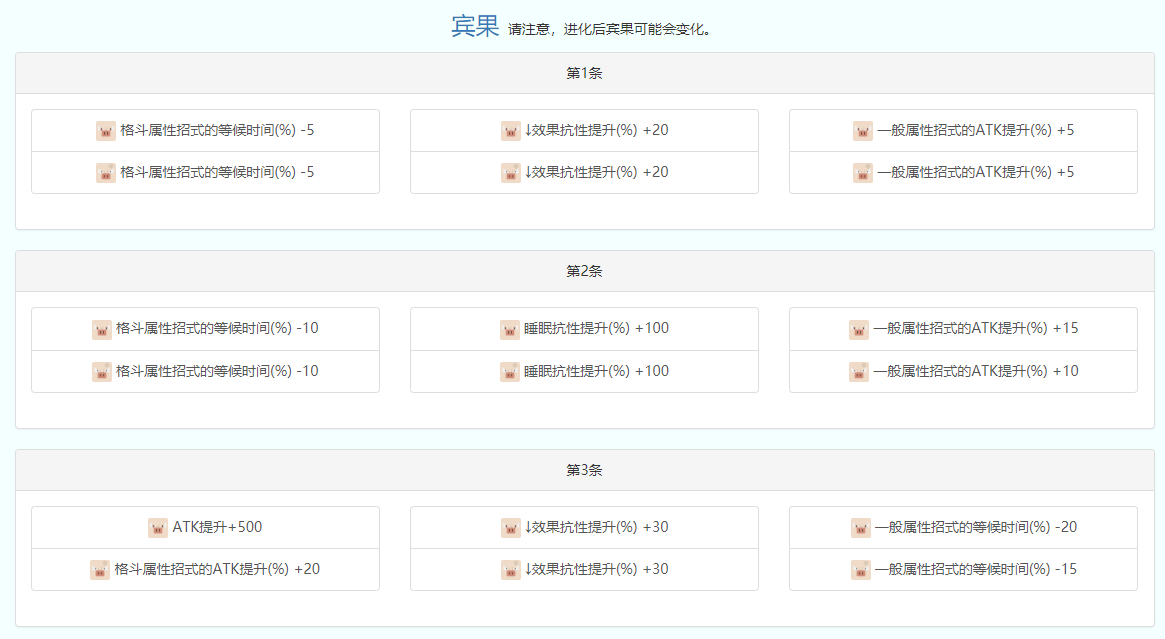This screenshot has width=1165, height=639.
Task: Select the icon beside 一般属性招式的ATK提升(%) +15
Action: coord(859,329)
